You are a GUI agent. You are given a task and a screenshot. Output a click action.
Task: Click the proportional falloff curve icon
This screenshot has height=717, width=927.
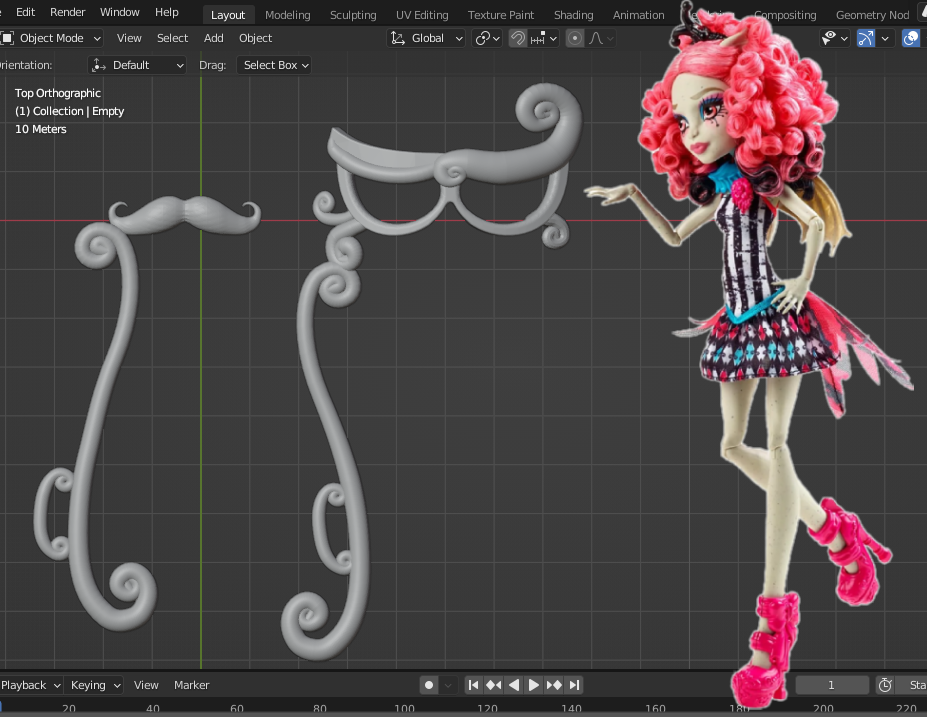click(597, 38)
